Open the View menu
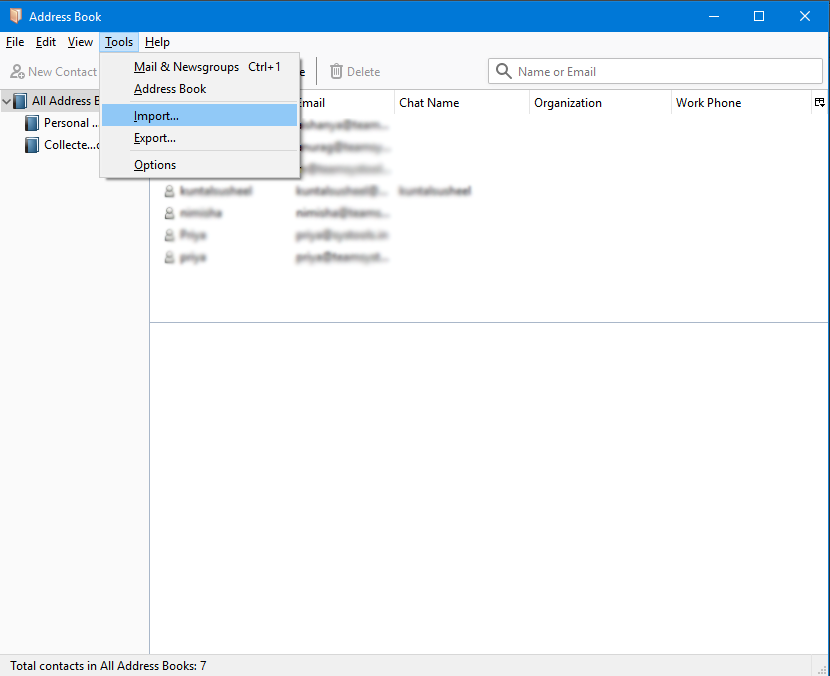The width and height of the screenshot is (830, 676). (80, 42)
